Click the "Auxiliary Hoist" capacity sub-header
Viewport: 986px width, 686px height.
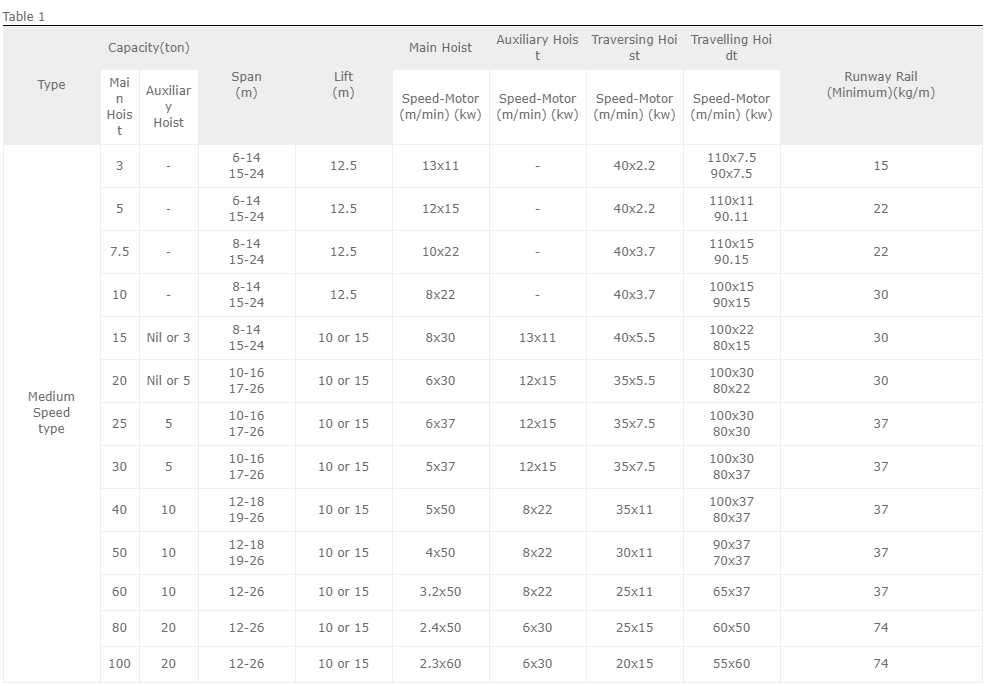[x=169, y=107]
